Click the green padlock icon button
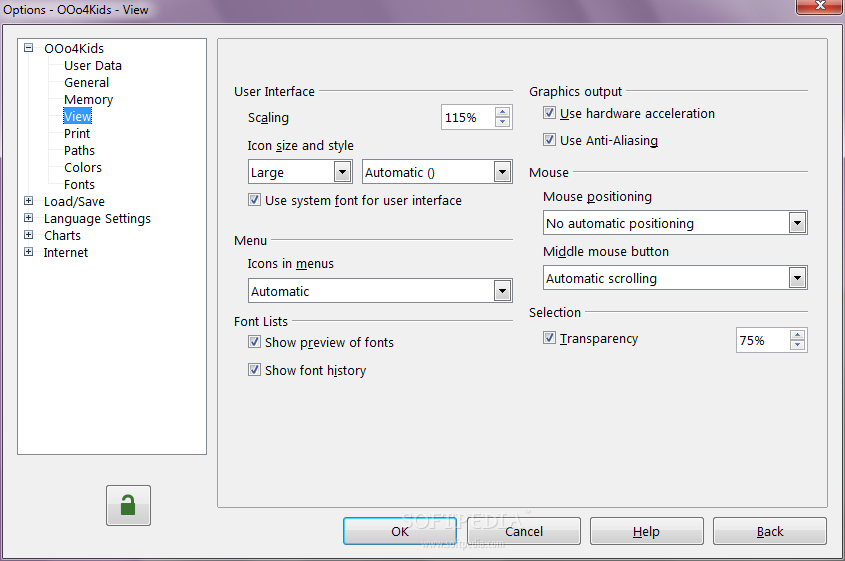845x561 pixels. (128, 505)
